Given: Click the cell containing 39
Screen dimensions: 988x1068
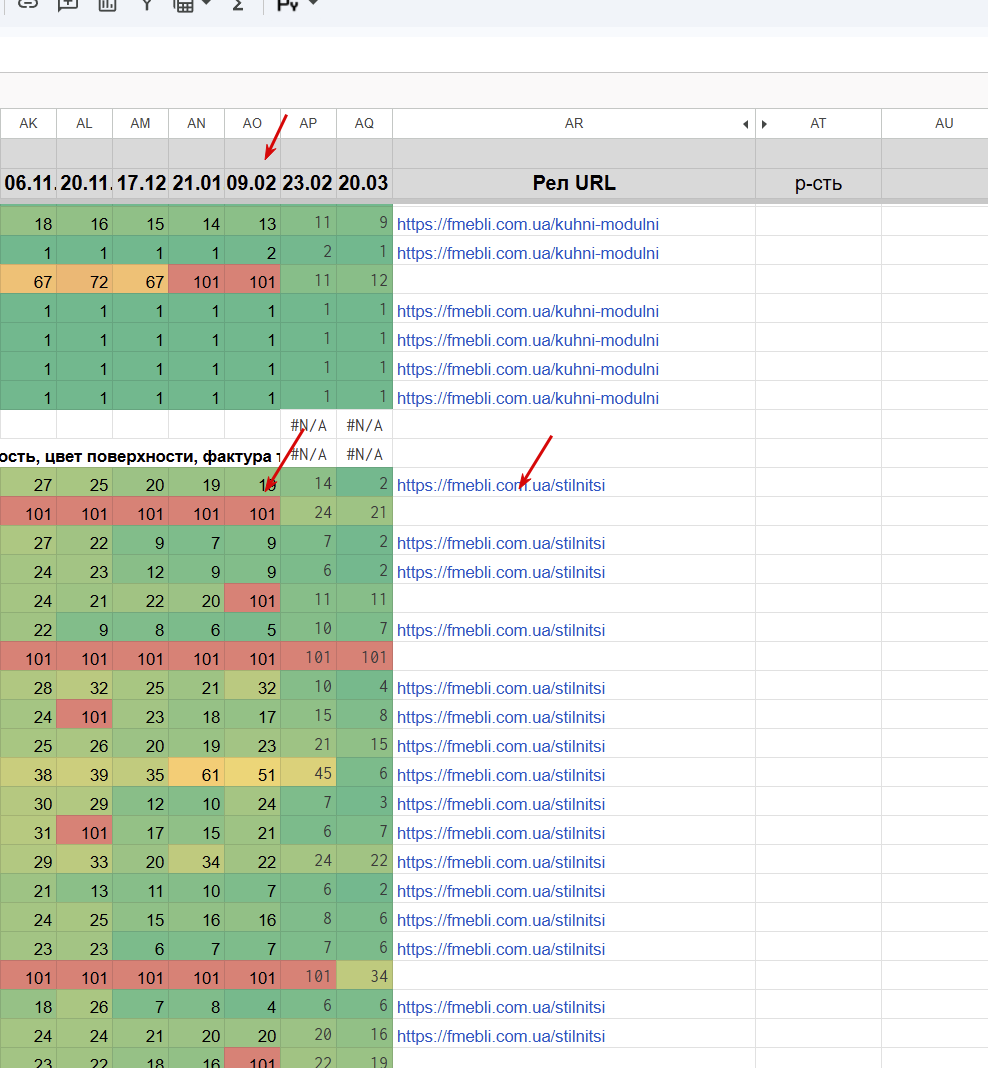Looking at the screenshot, I should pos(84,773).
